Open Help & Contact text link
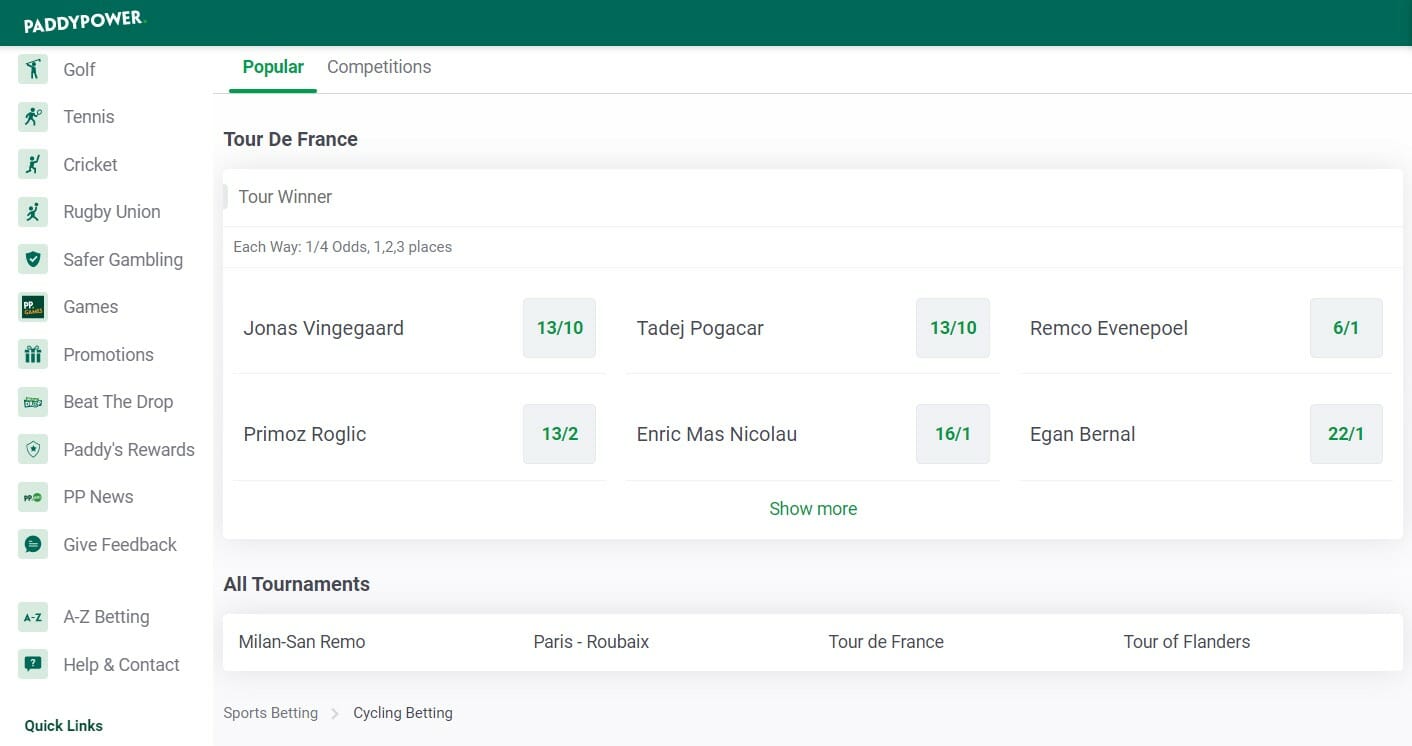This screenshot has width=1412, height=746. pyautogui.click(x=121, y=664)
